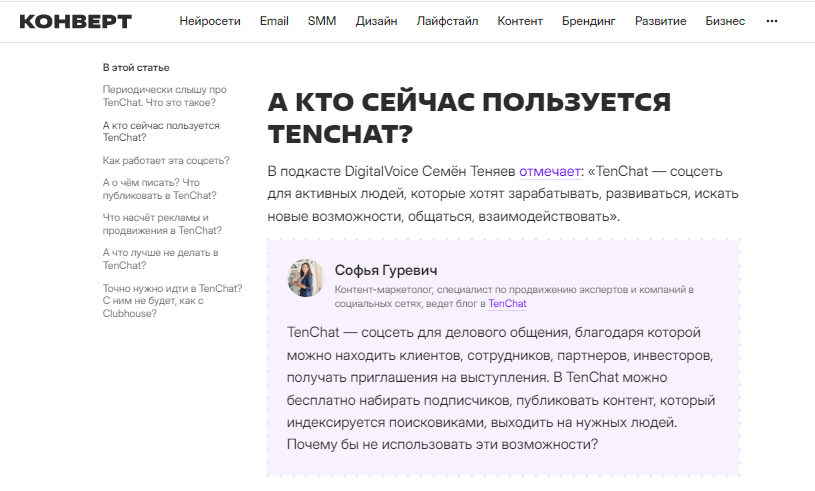This screenshot has width=815, height=491.
Task: Go to the Email category
Action: click(274, 21)
